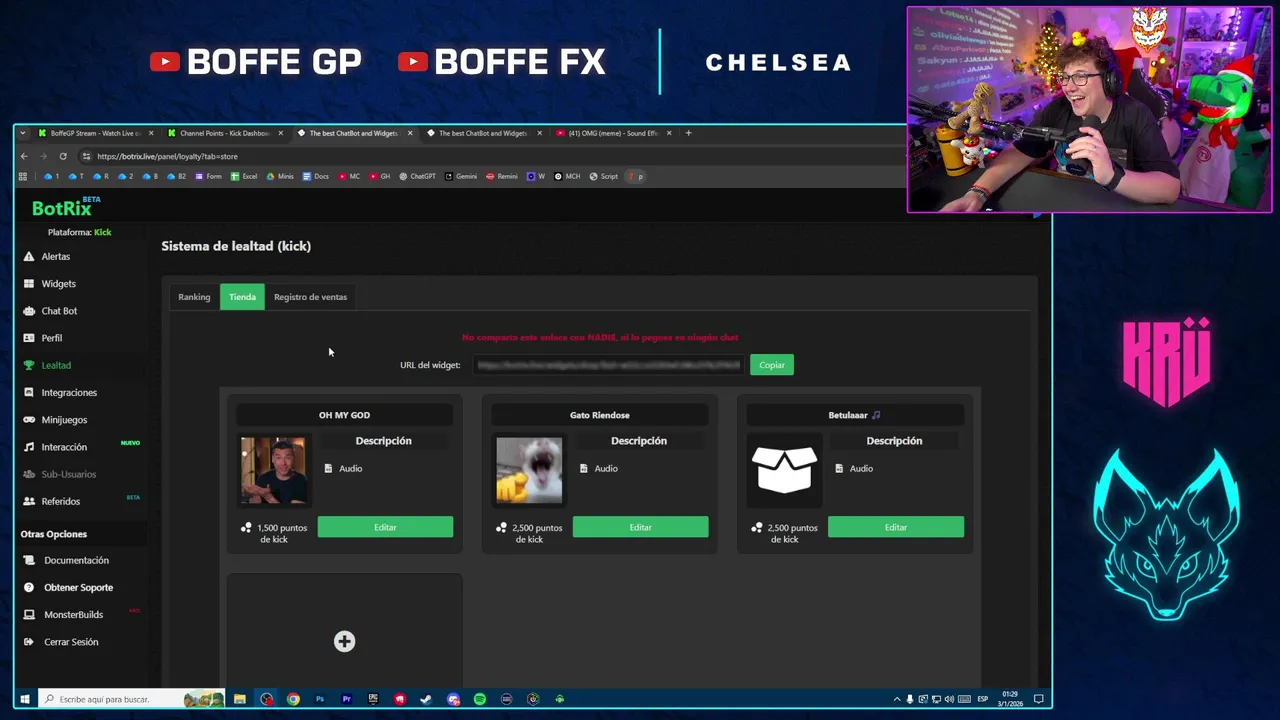1280x720 pixels.
Task: Open the taskbar clock and date
Action: 1010,698
